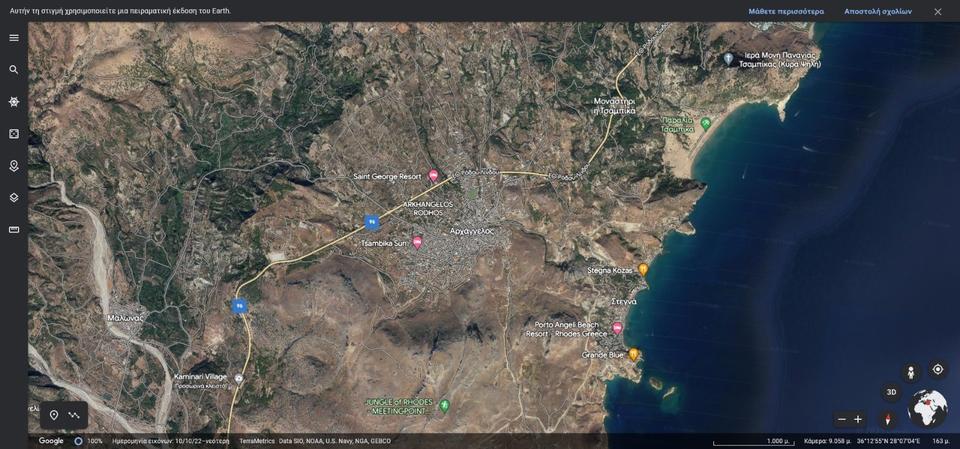Image resolution: width=960 pixels, height=449 pixels.
Task: Click the 'Μάθετε περισσότερα' link
Action: 786,11
